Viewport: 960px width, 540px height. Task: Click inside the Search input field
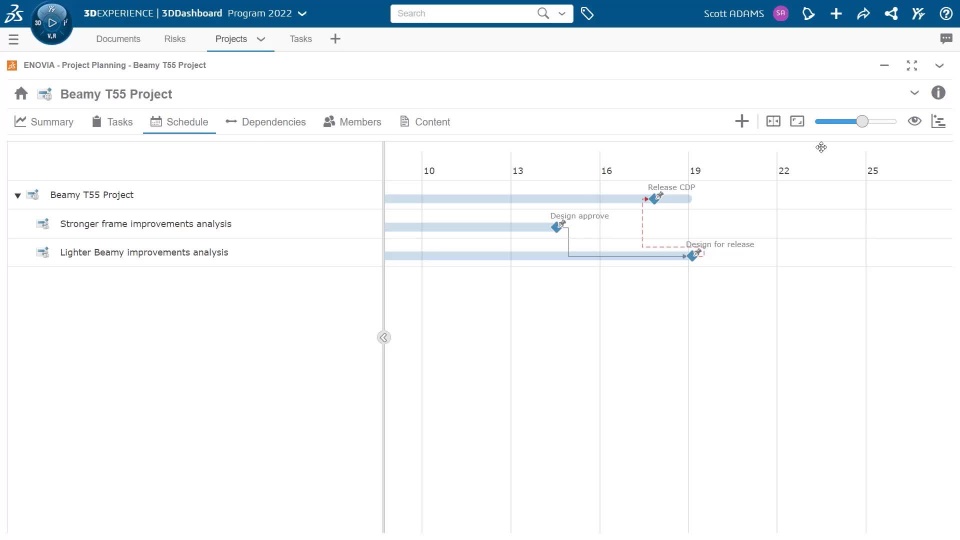coord(465,13)
